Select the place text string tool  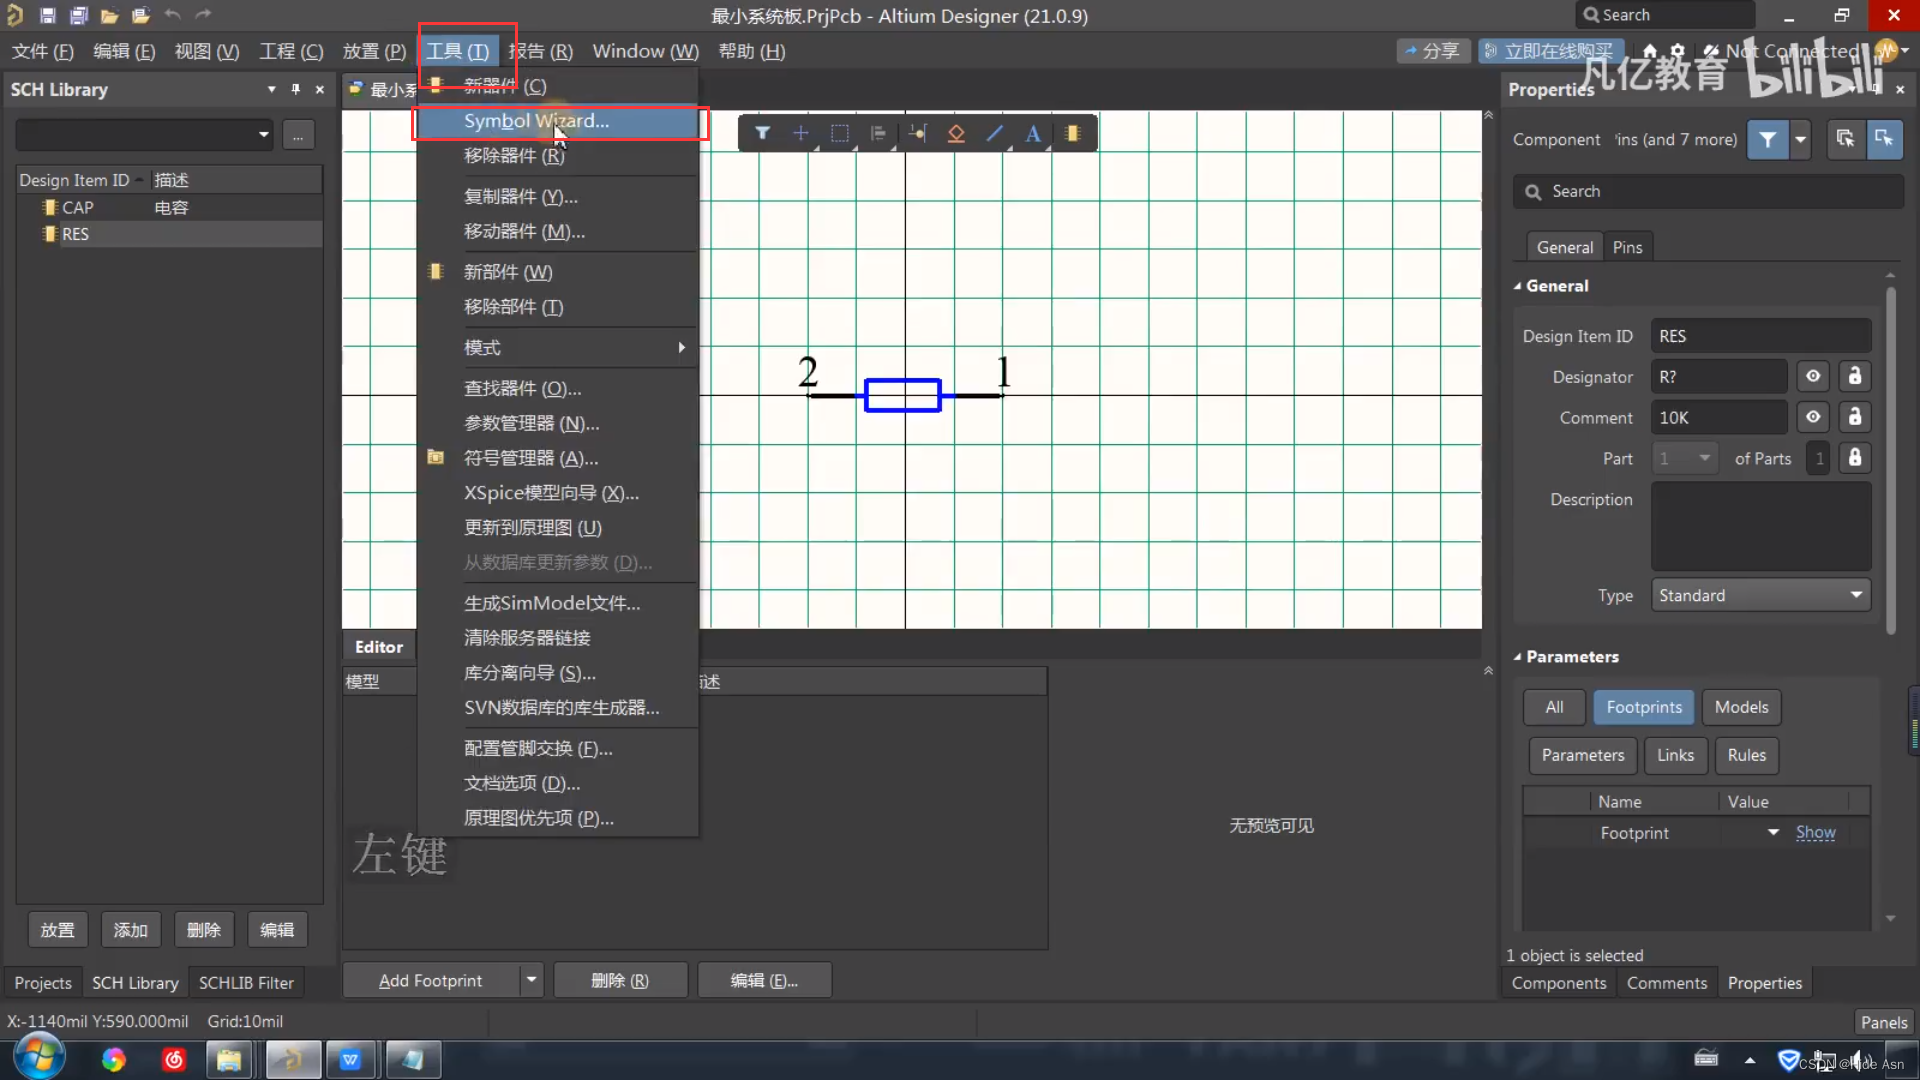[1033, 133]
